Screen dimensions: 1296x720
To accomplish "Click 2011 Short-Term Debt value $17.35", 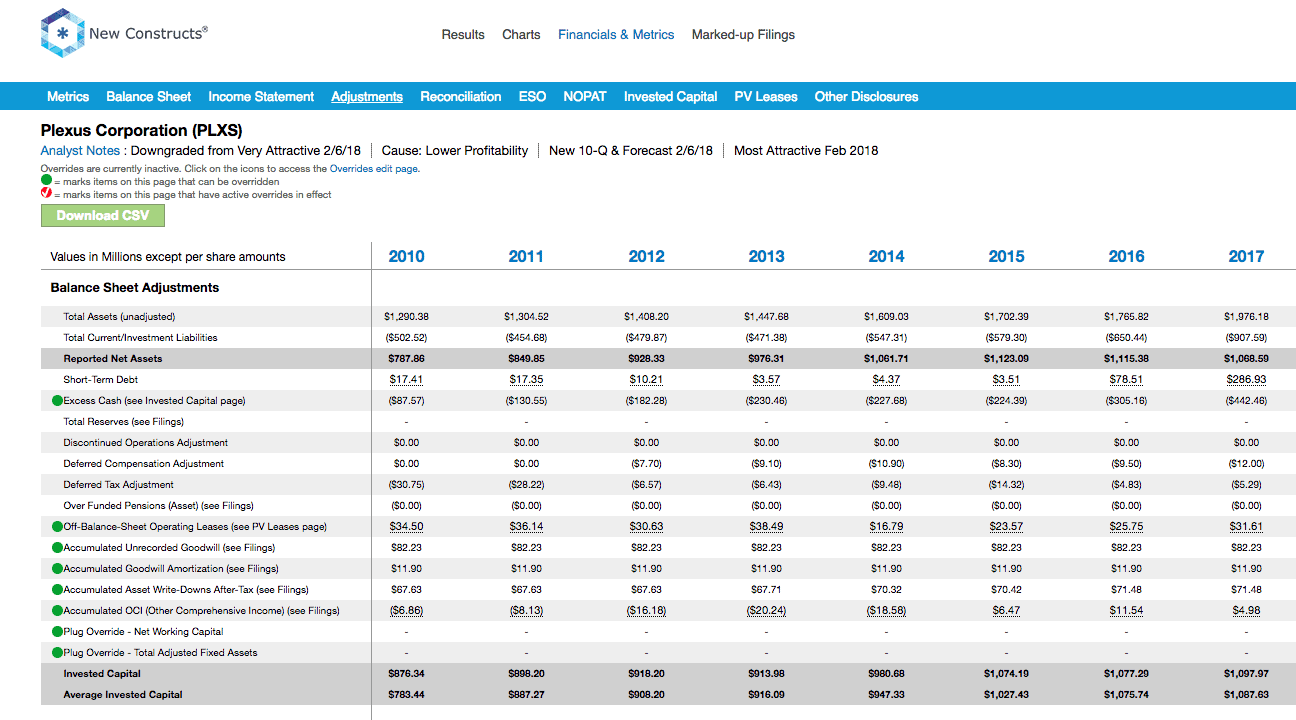I will [x=526, y=380].
